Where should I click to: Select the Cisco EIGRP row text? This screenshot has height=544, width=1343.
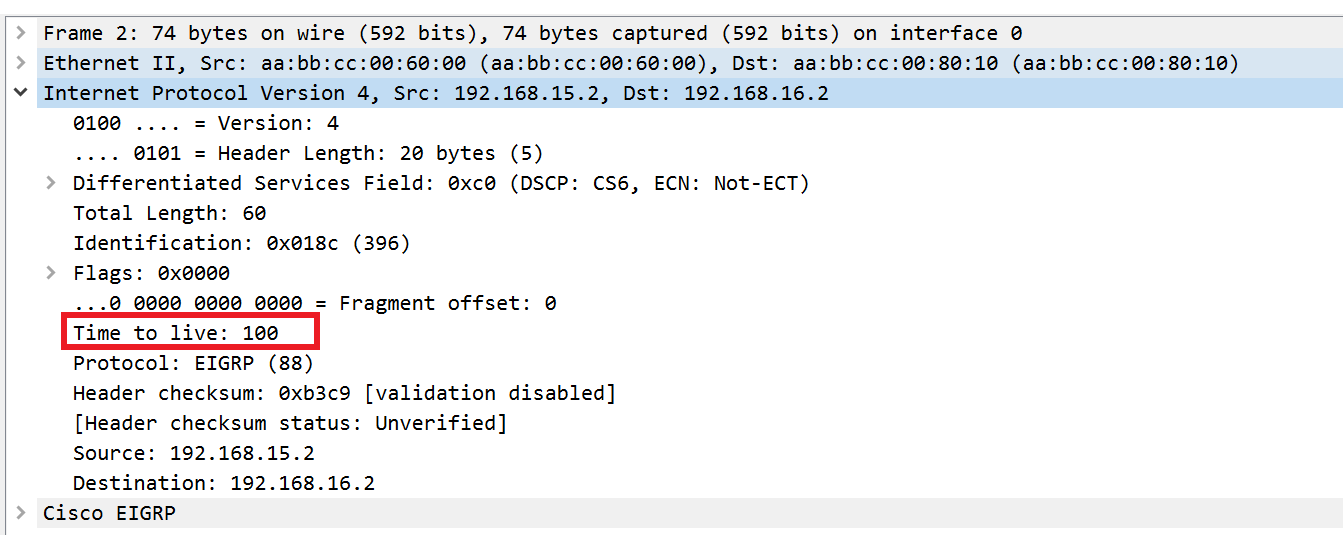coord(110,514)
